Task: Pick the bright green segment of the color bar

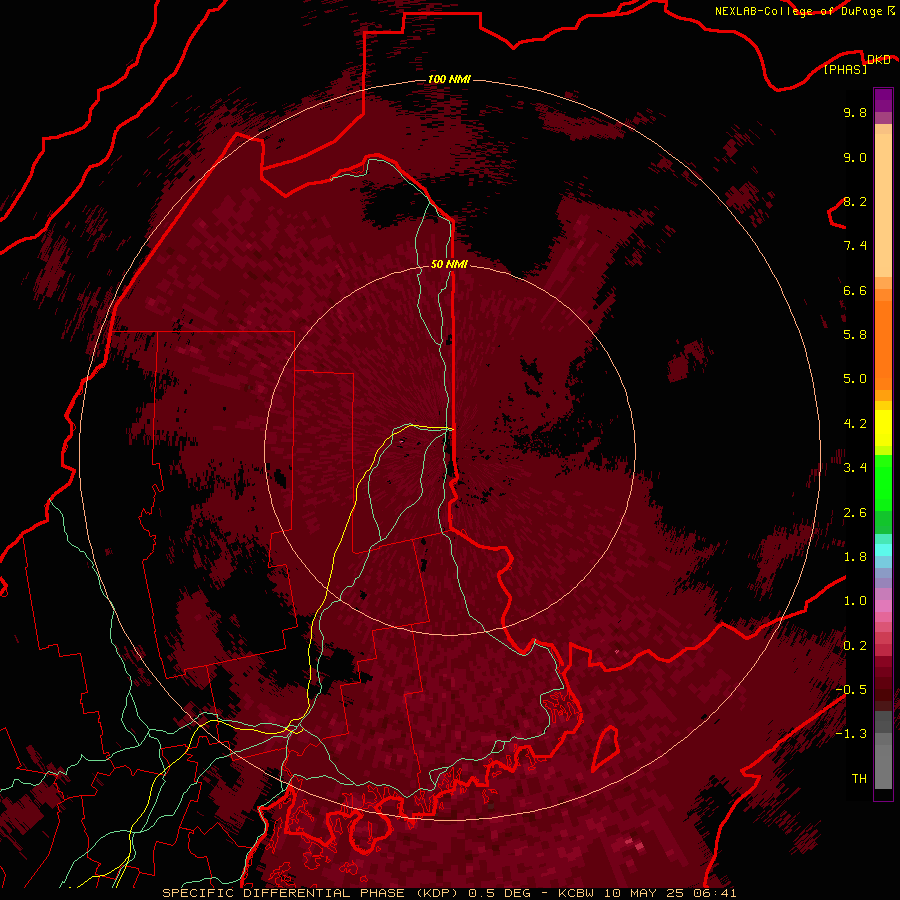Action: click(883, 485)
